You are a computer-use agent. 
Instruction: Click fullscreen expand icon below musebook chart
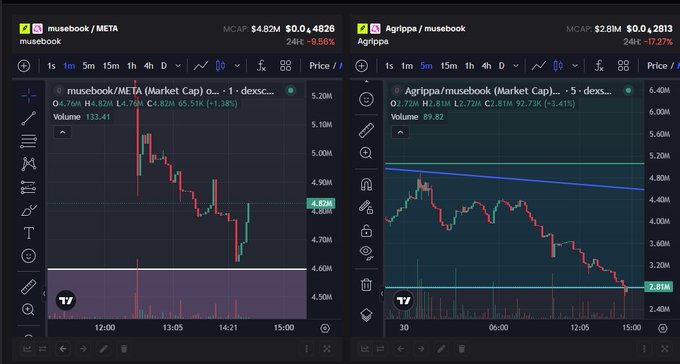[327, 349]
